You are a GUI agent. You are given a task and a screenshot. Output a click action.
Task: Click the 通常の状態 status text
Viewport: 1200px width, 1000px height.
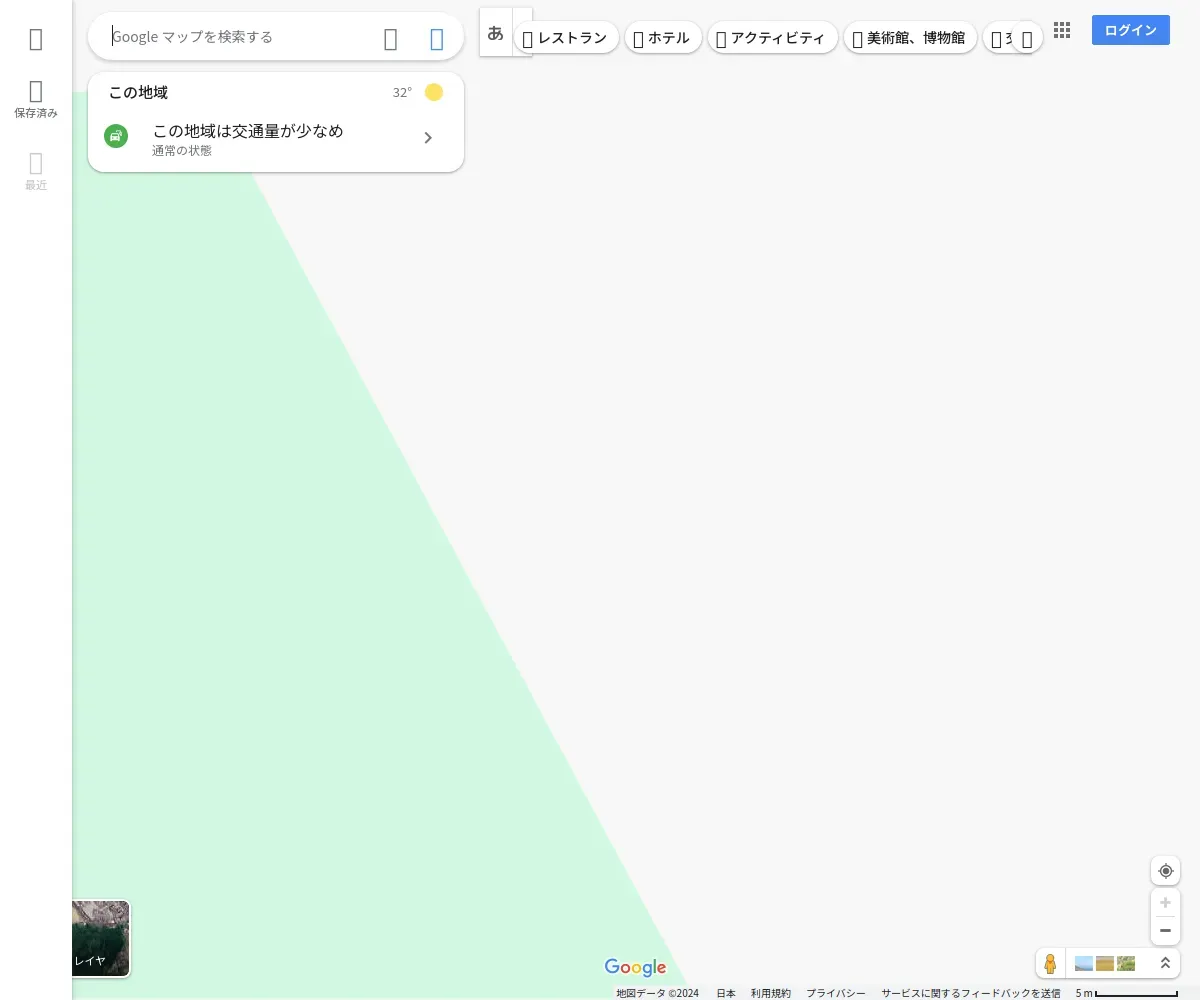point(182,151)
